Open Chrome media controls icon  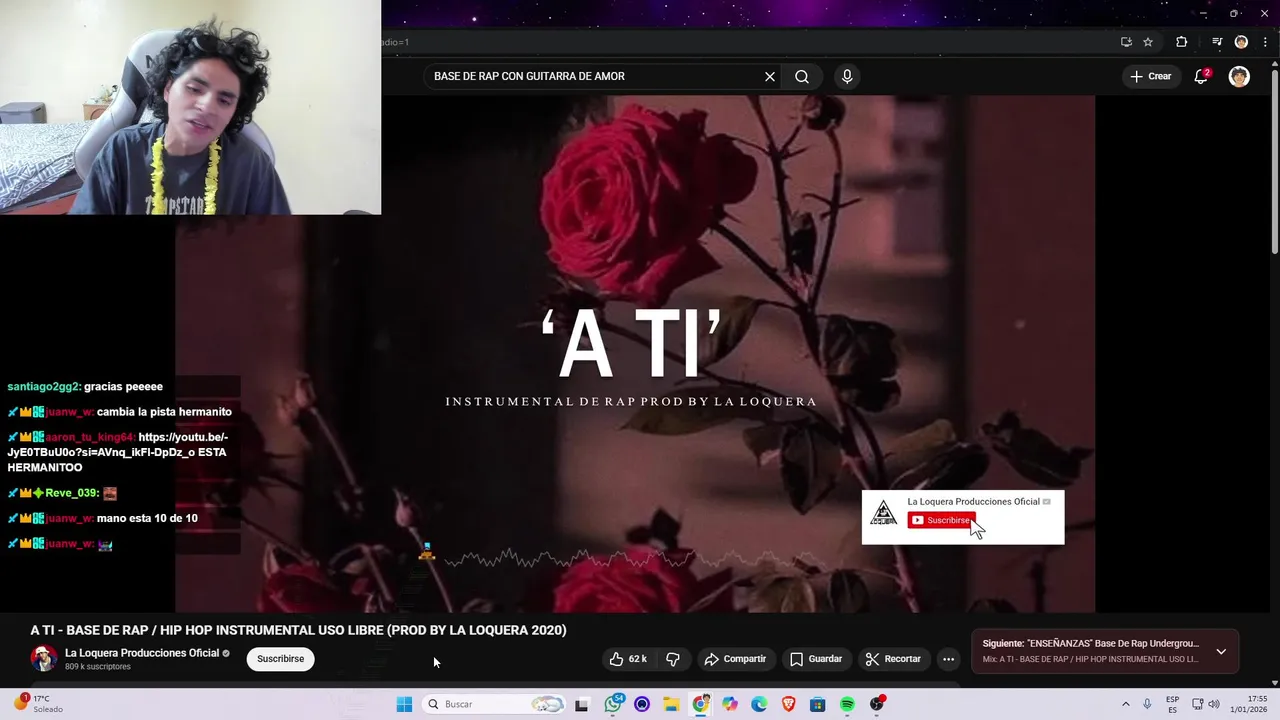click(1217, 42)
